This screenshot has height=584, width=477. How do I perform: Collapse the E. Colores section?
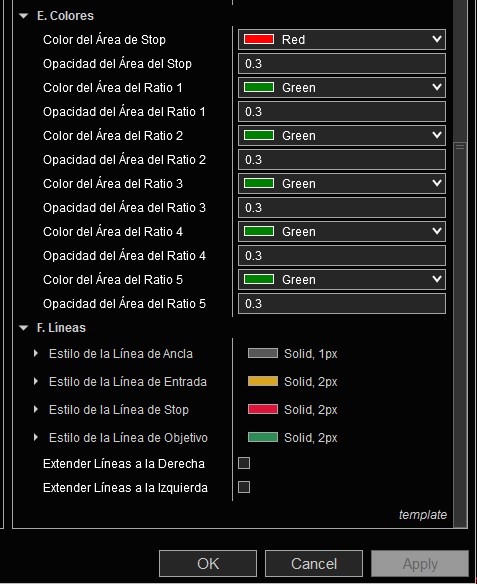tap(23, 16)
